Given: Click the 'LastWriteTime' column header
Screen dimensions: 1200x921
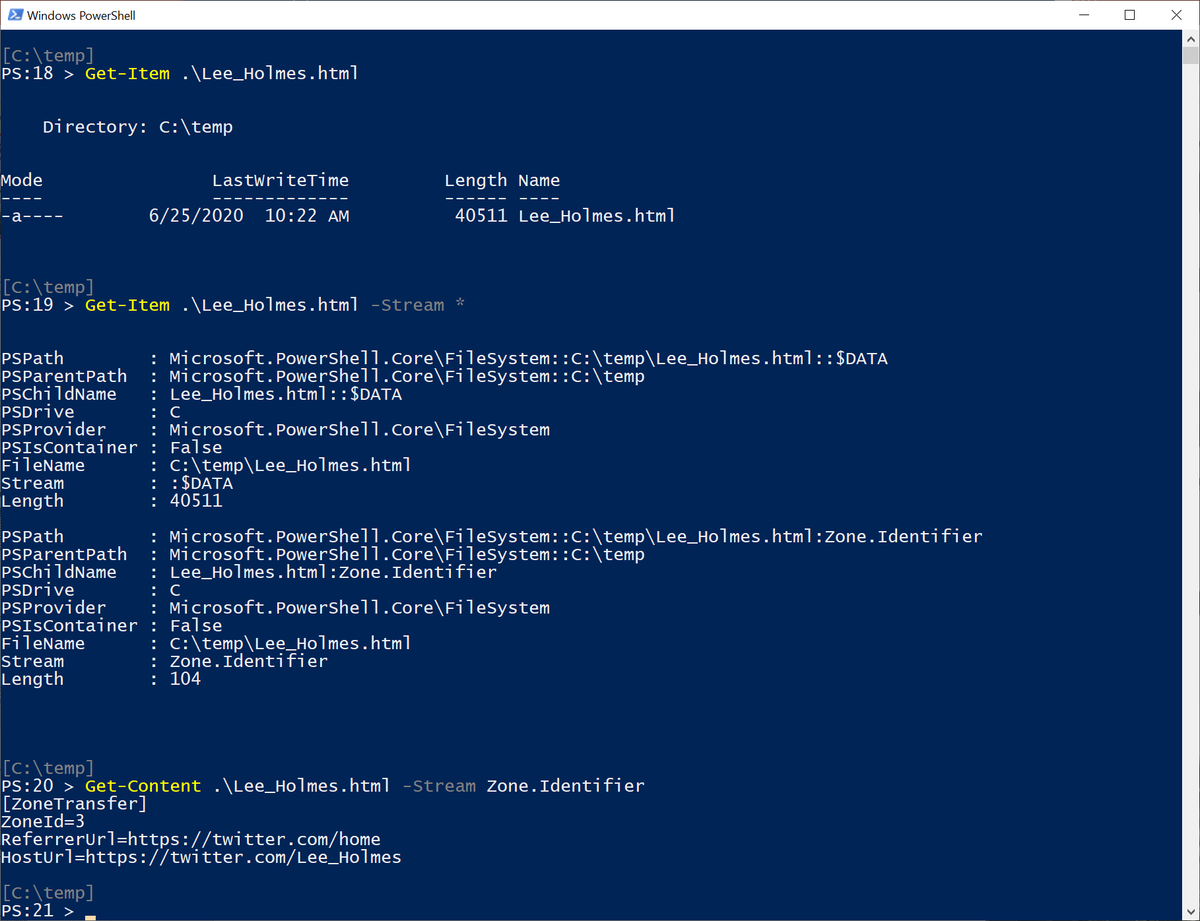Looking at the screenshot, I should click(x=281, y=181).
